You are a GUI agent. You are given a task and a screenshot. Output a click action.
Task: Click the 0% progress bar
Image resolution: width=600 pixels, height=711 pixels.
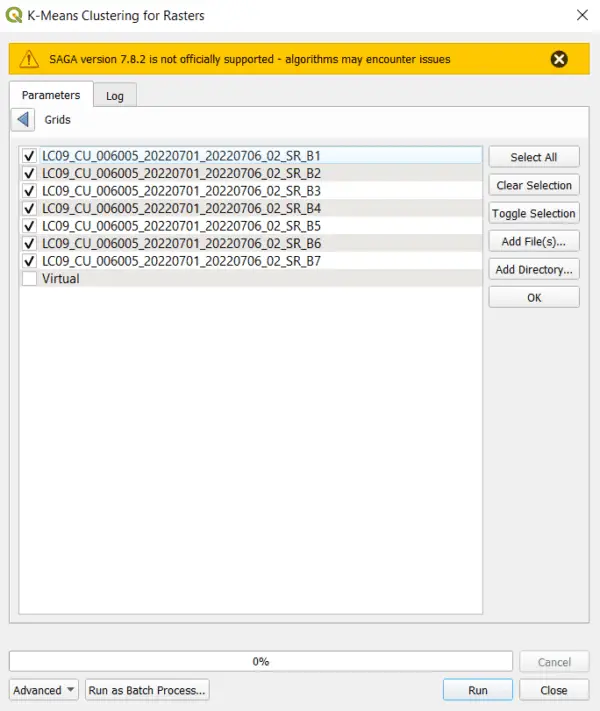[260, 661]
